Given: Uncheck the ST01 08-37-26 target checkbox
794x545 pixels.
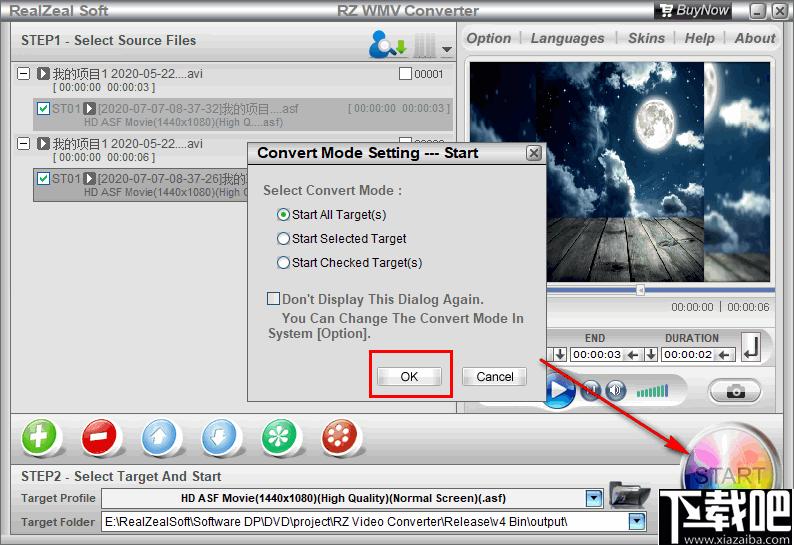Looking at the screenshot, I should [44, 178].
